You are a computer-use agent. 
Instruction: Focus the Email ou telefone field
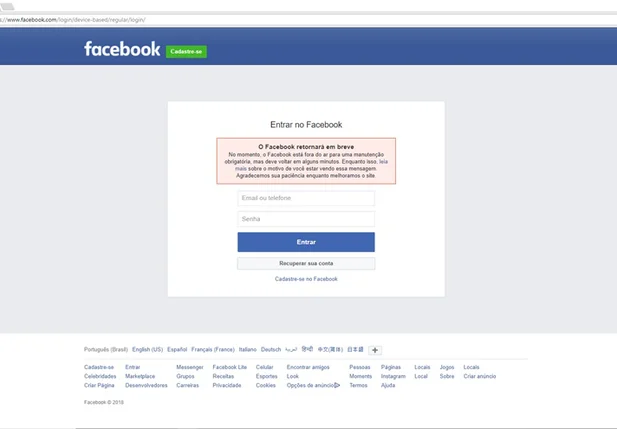pos(306,198)
